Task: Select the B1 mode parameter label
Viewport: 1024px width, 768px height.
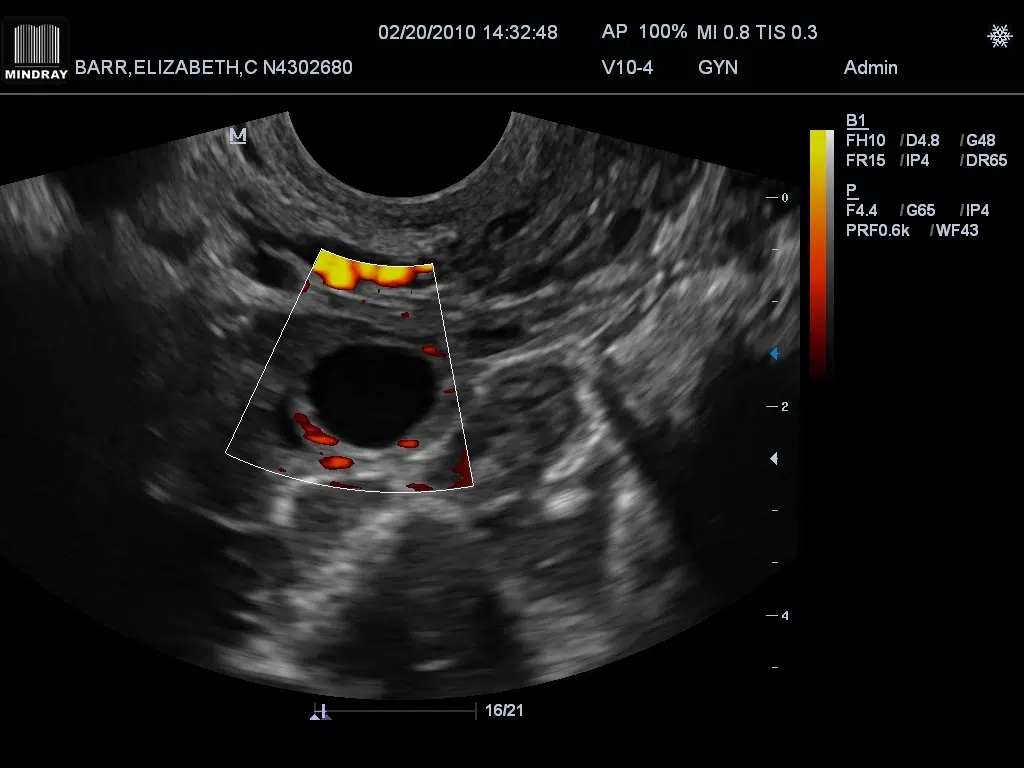Action: [856, 121]
